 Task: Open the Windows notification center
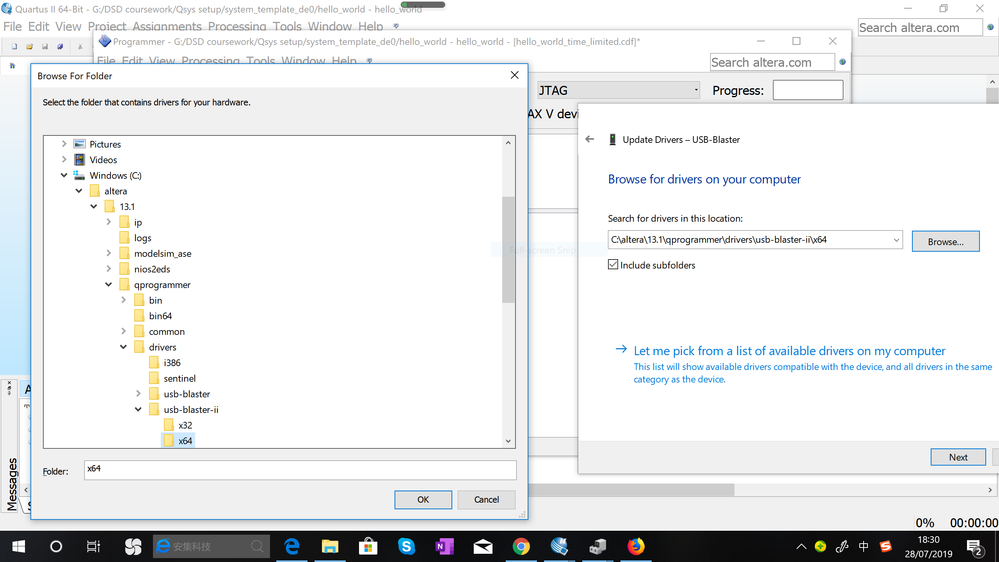coord(975,547)
